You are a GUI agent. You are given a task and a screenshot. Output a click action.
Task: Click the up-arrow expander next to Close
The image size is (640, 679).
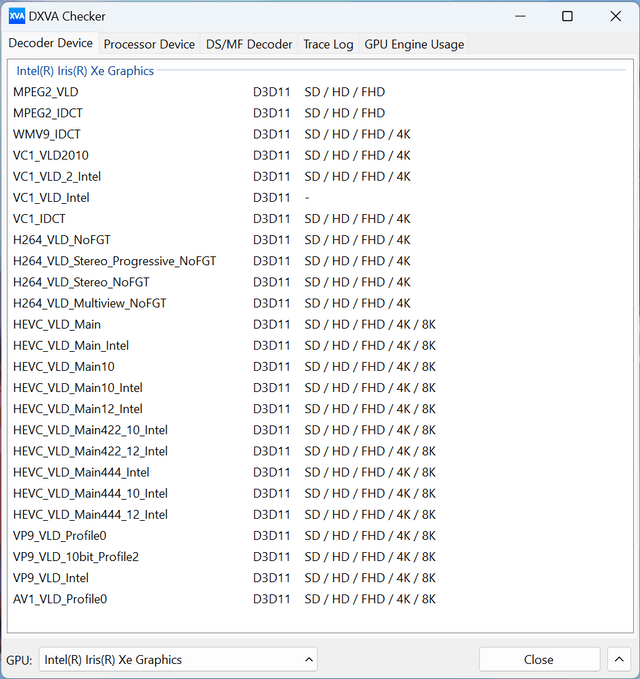coord(619,660)
